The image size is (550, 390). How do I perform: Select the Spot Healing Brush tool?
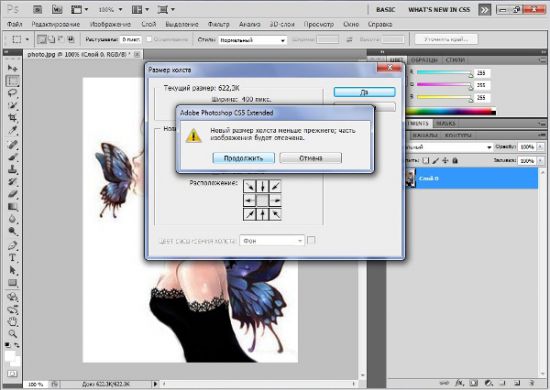(13, 144)
